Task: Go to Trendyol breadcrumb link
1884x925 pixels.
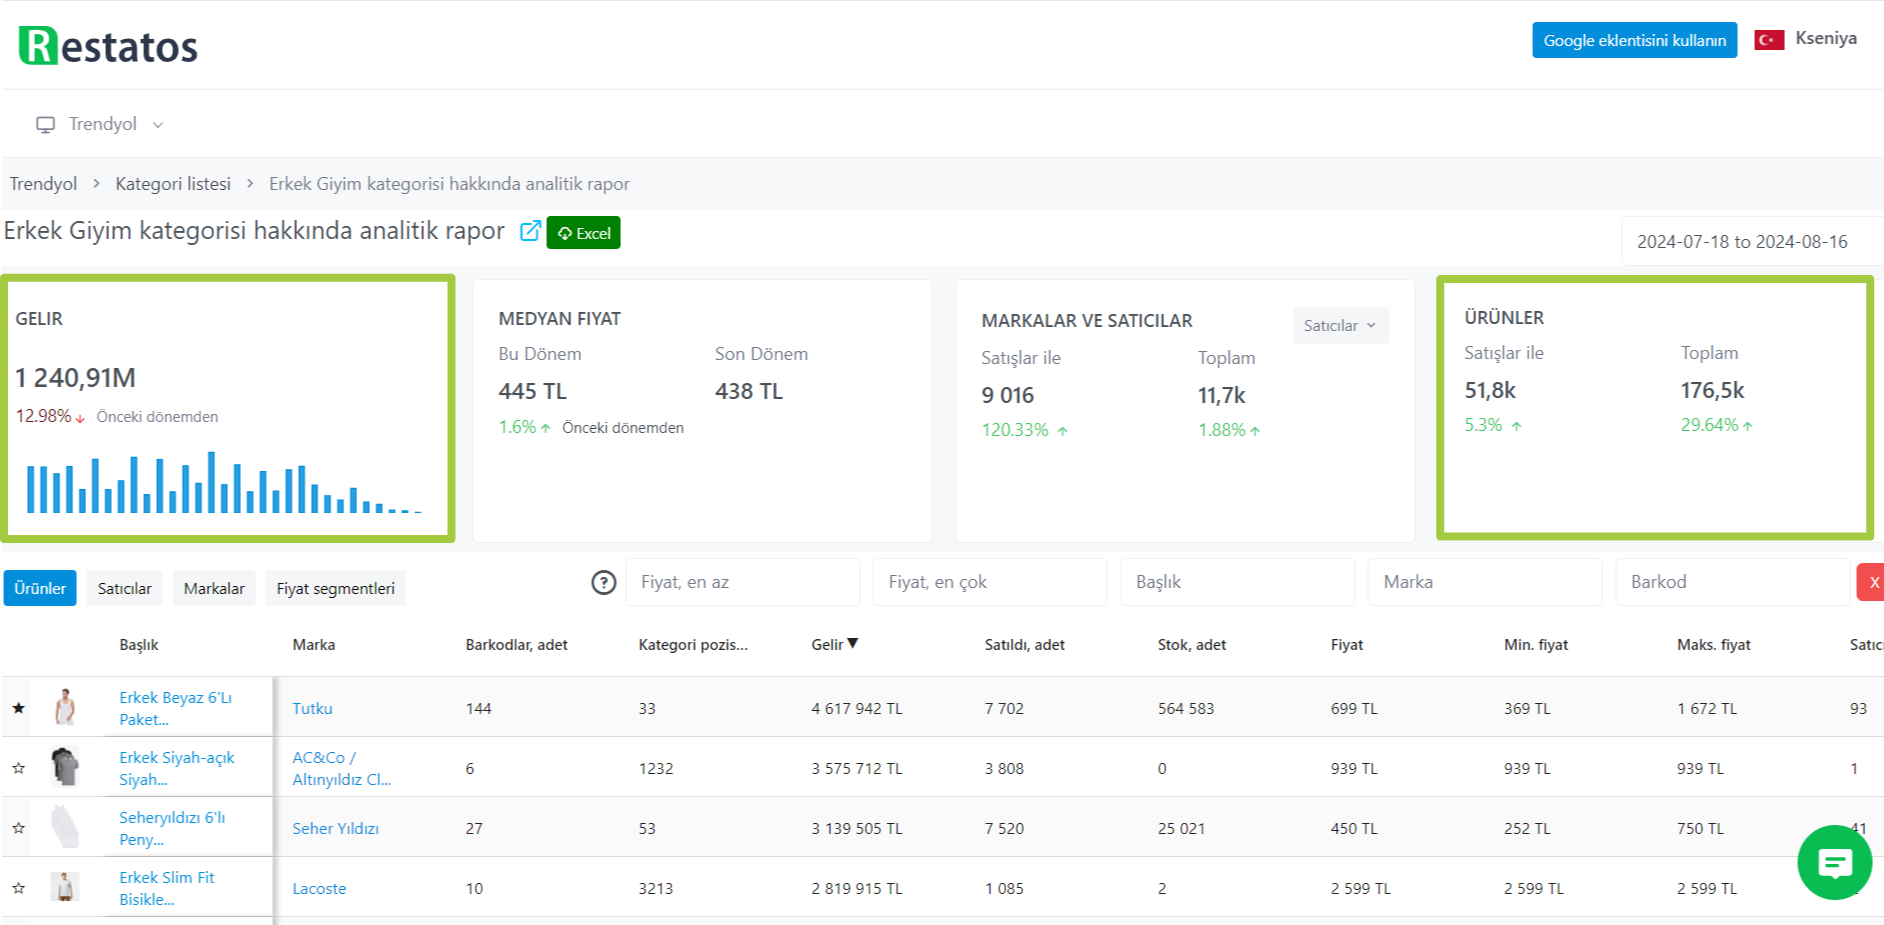Action: pyautogui.click(x=43, y=184)
